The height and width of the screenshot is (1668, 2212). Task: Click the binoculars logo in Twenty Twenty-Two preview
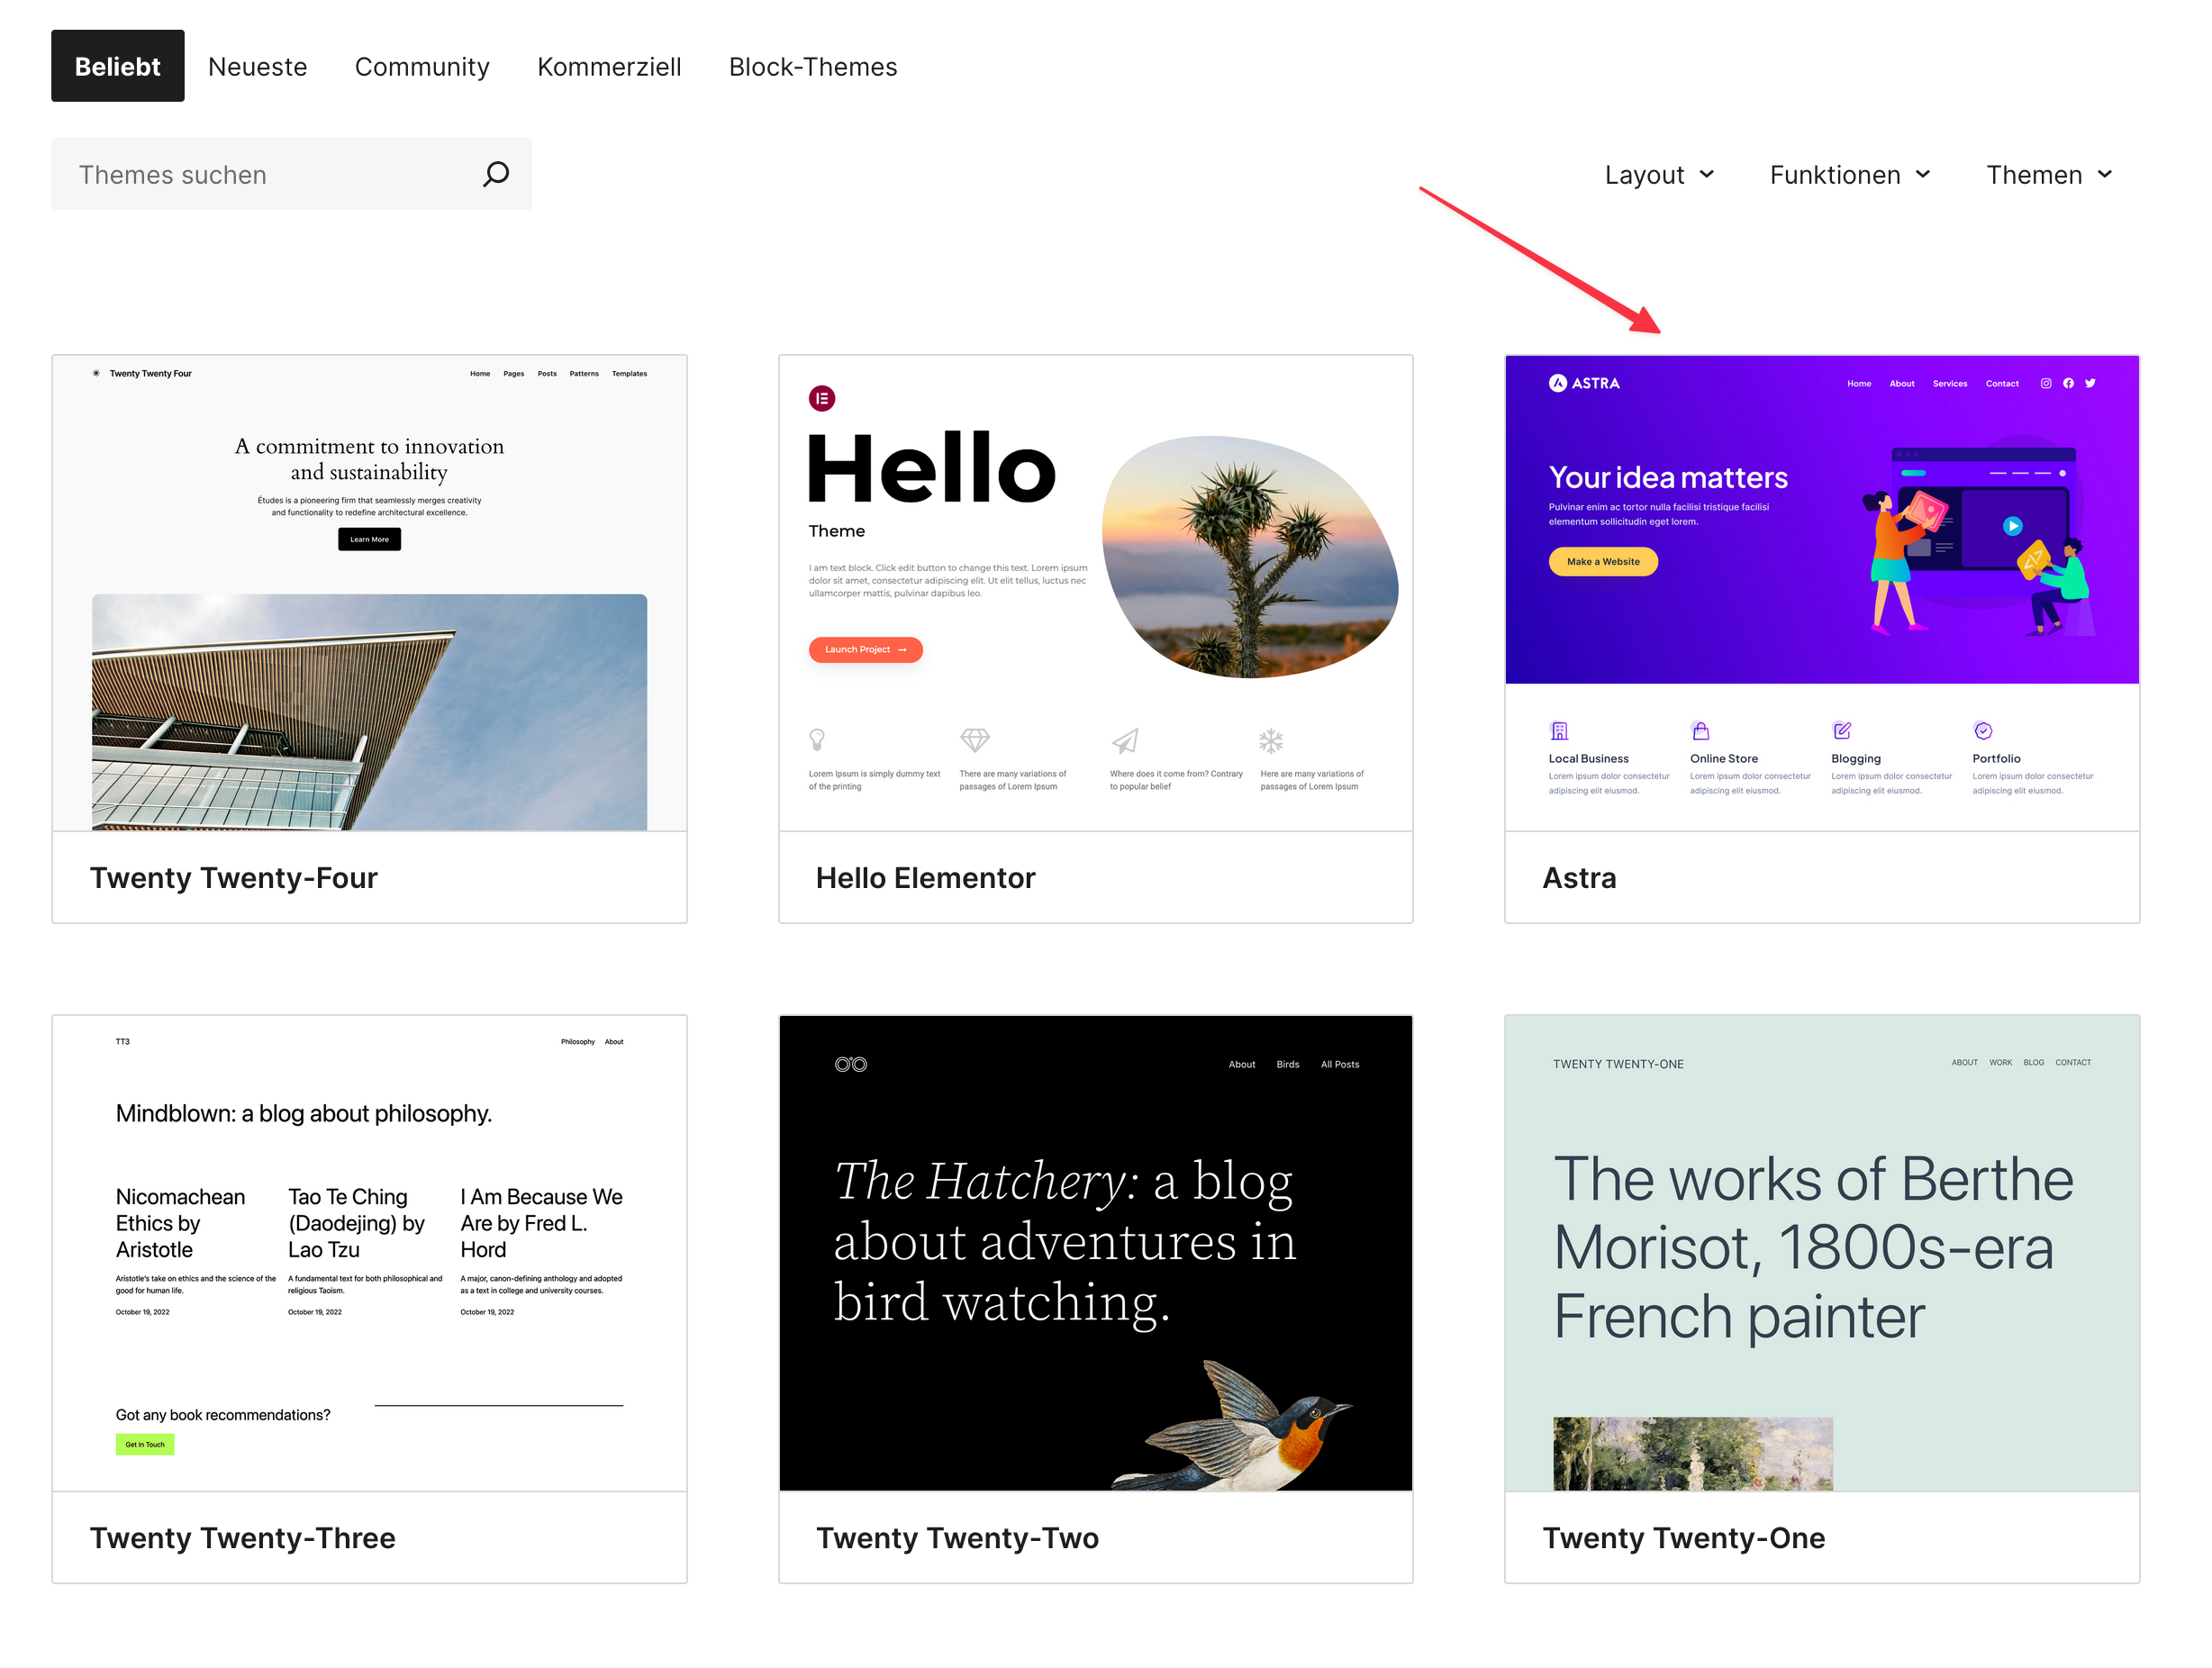[x=851, y=1064]
